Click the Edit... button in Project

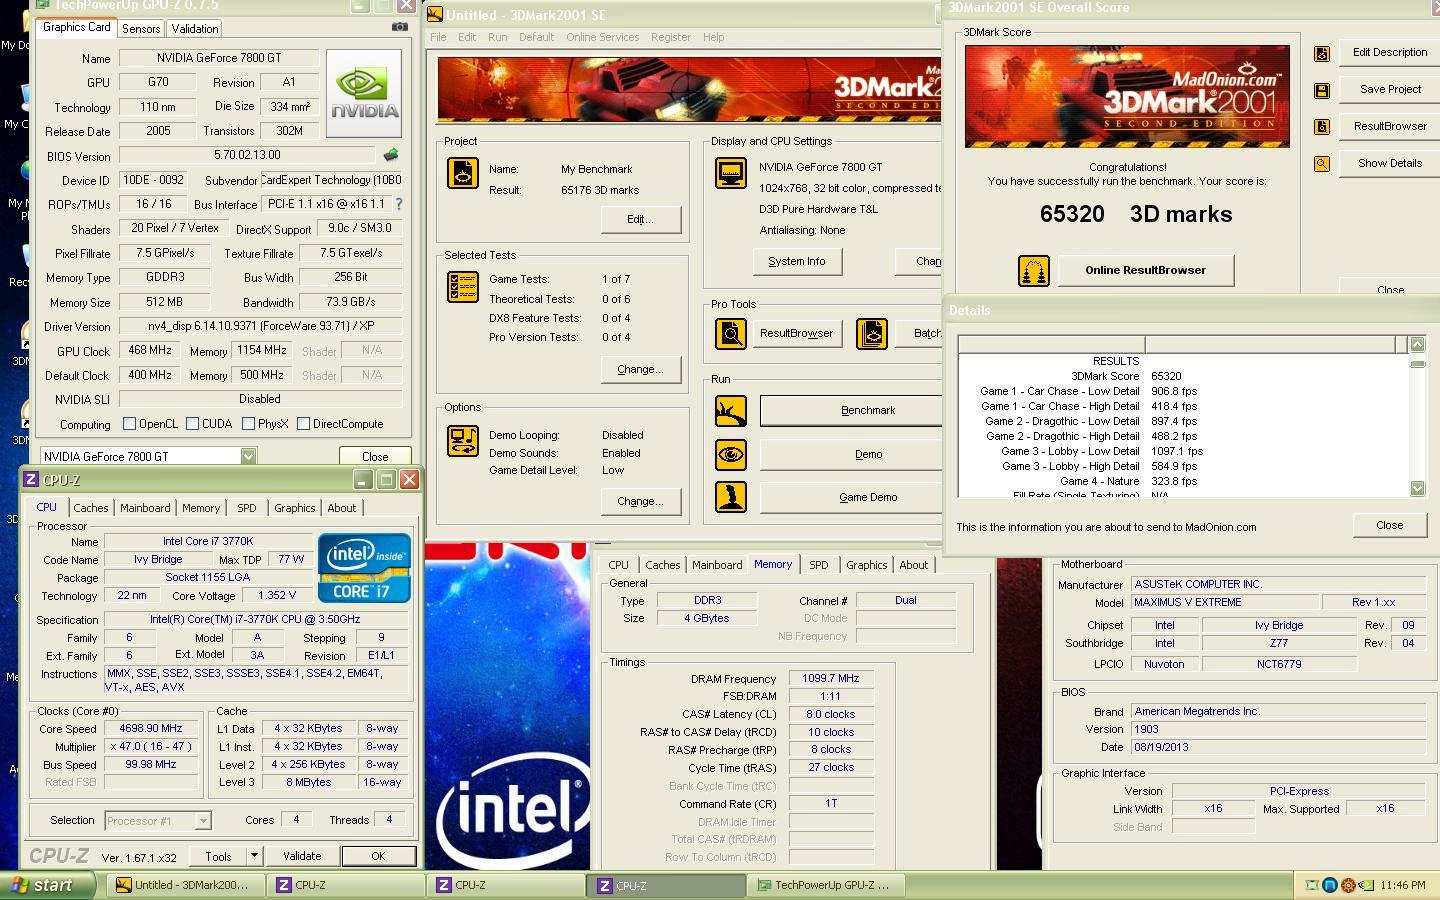pos(640,219)
